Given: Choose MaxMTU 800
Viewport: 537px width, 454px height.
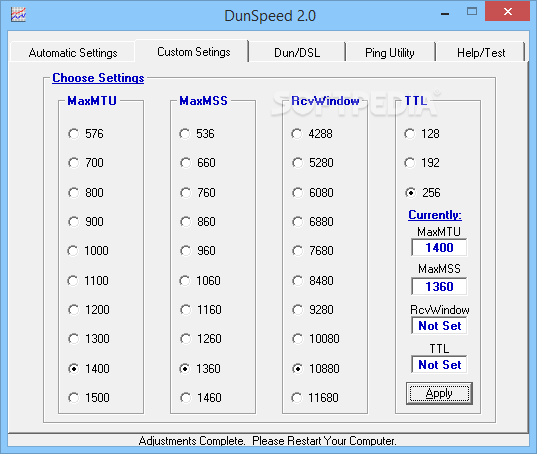Looking at the screenshot, I should tap(86, 192).
